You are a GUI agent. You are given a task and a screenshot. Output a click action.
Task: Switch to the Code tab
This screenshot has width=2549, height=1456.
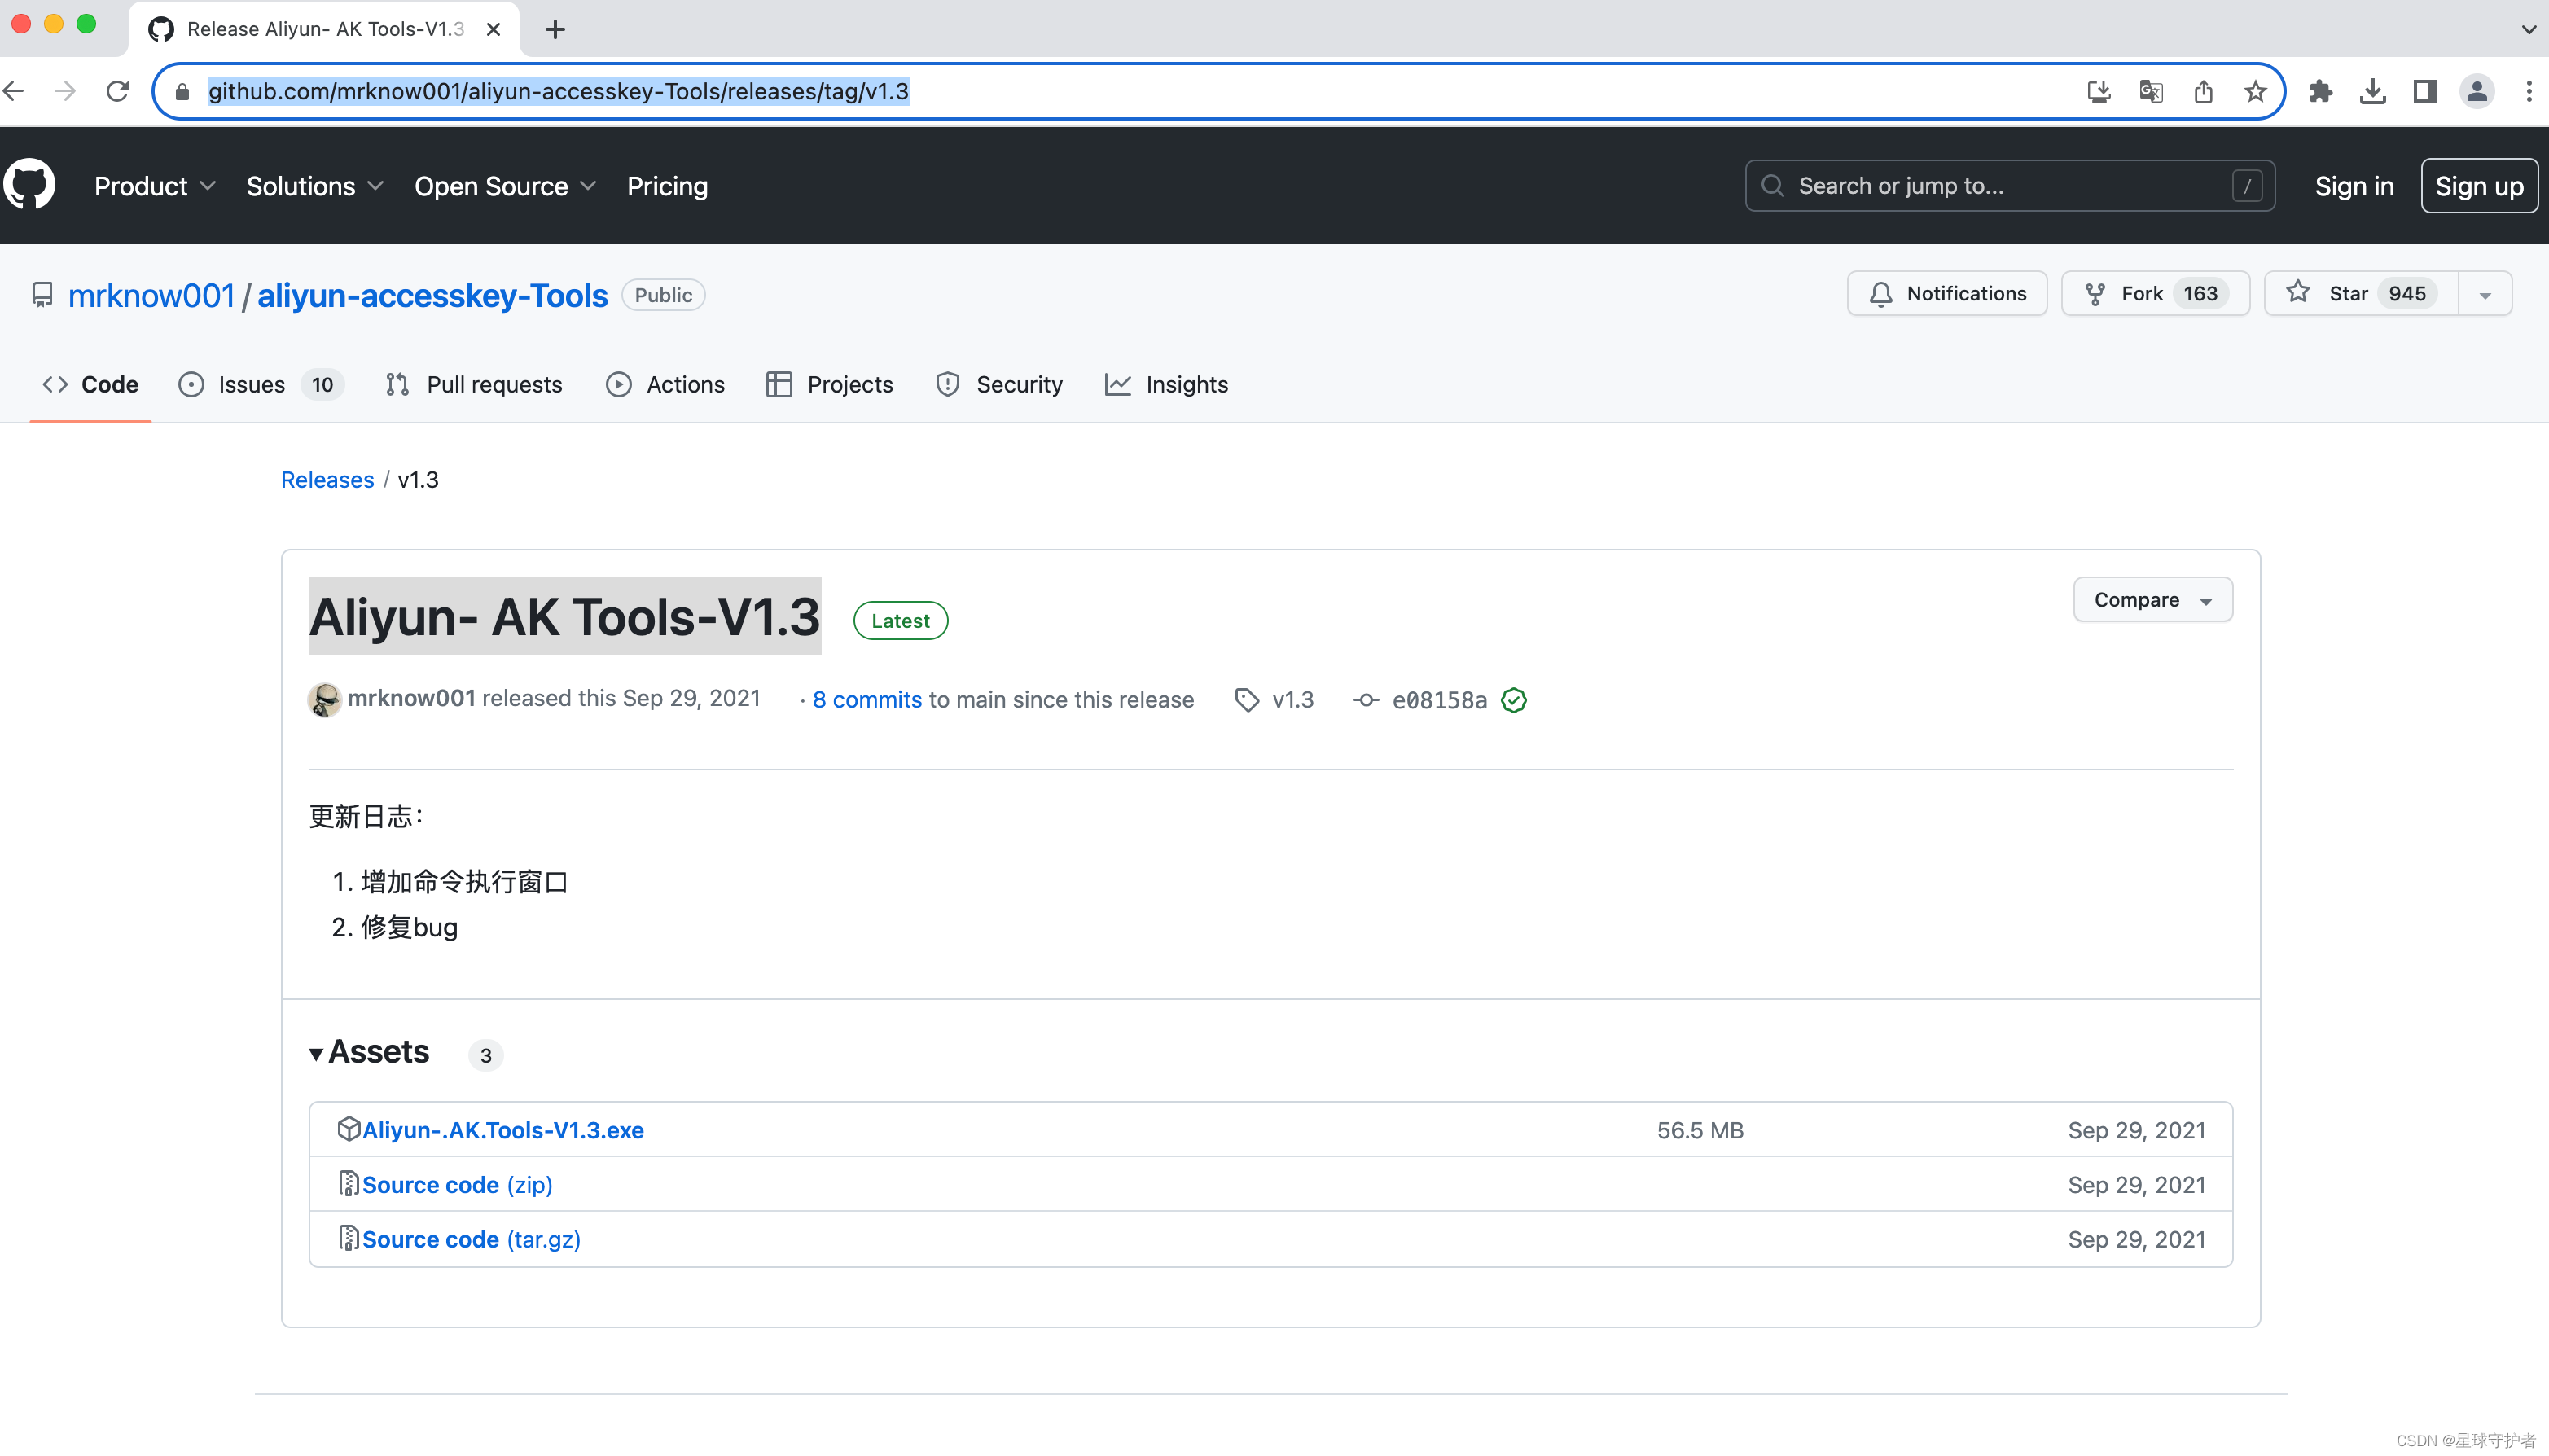click(90, 384)
